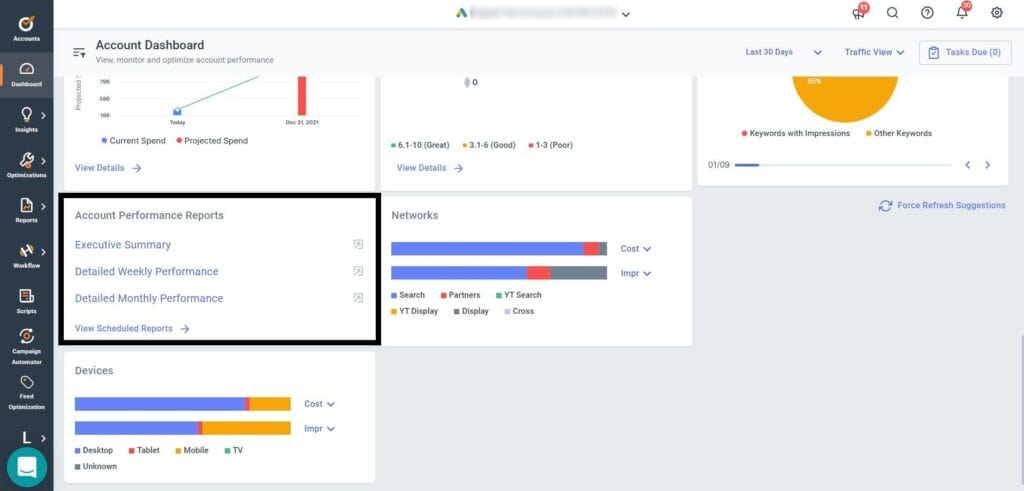Expand the account selector dropdown arrow
This screenshot has width=1024, height=491.
[626, 14]
